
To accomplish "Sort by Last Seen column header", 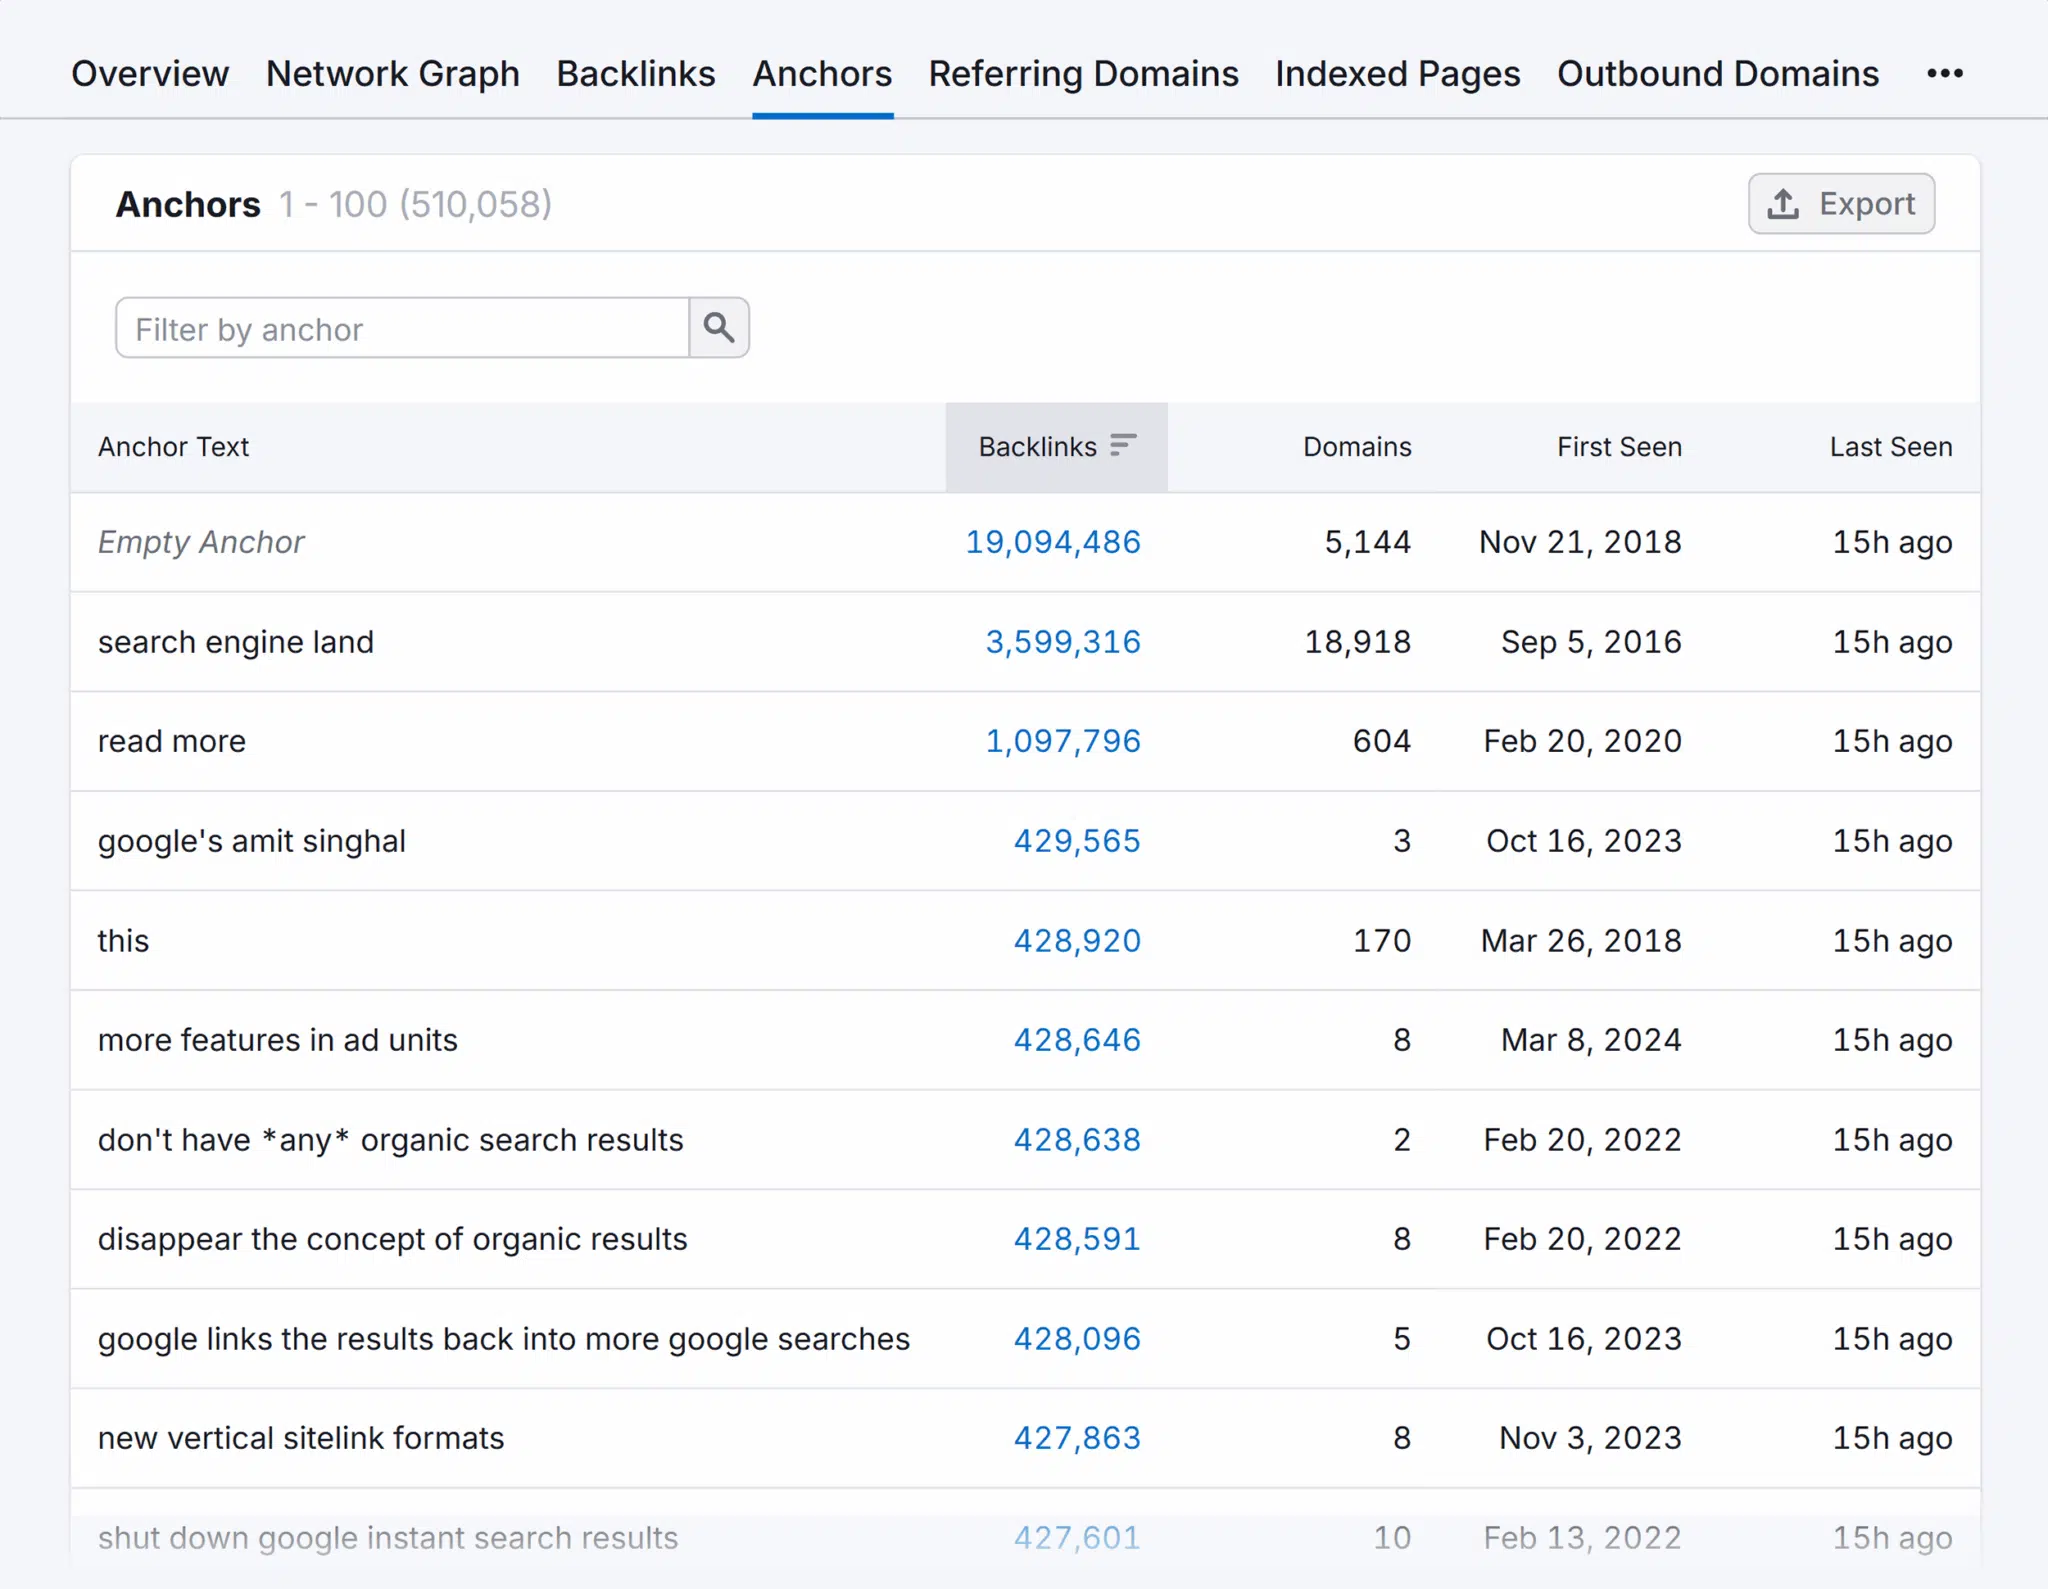I will click(1890, 447).
